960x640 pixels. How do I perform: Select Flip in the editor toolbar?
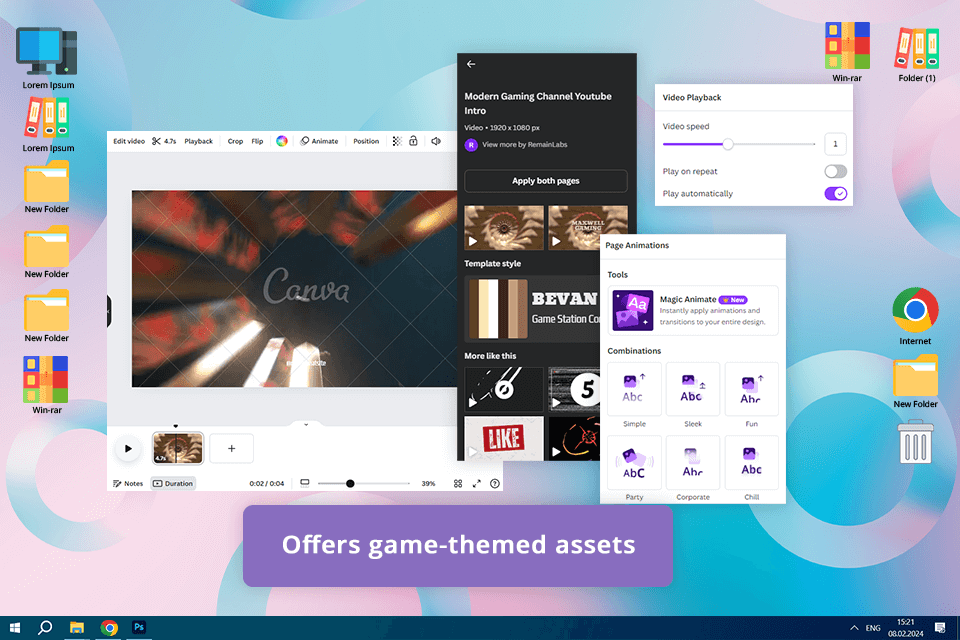coord(257,141)
